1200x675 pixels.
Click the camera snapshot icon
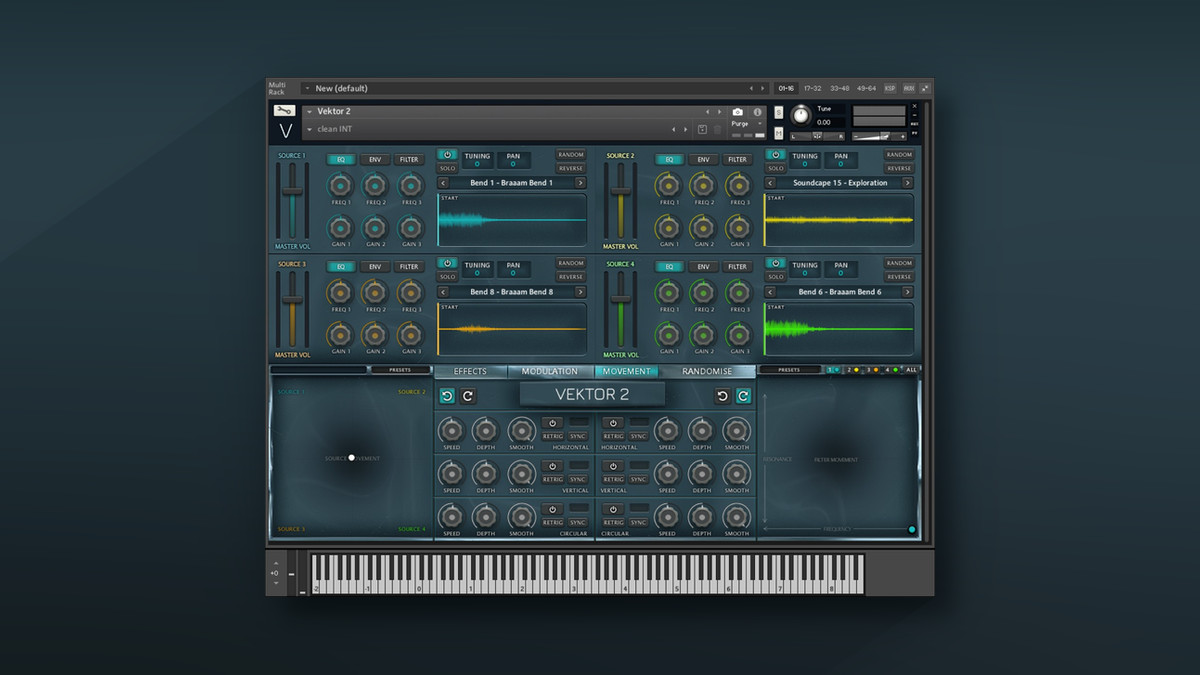point(737,112)
